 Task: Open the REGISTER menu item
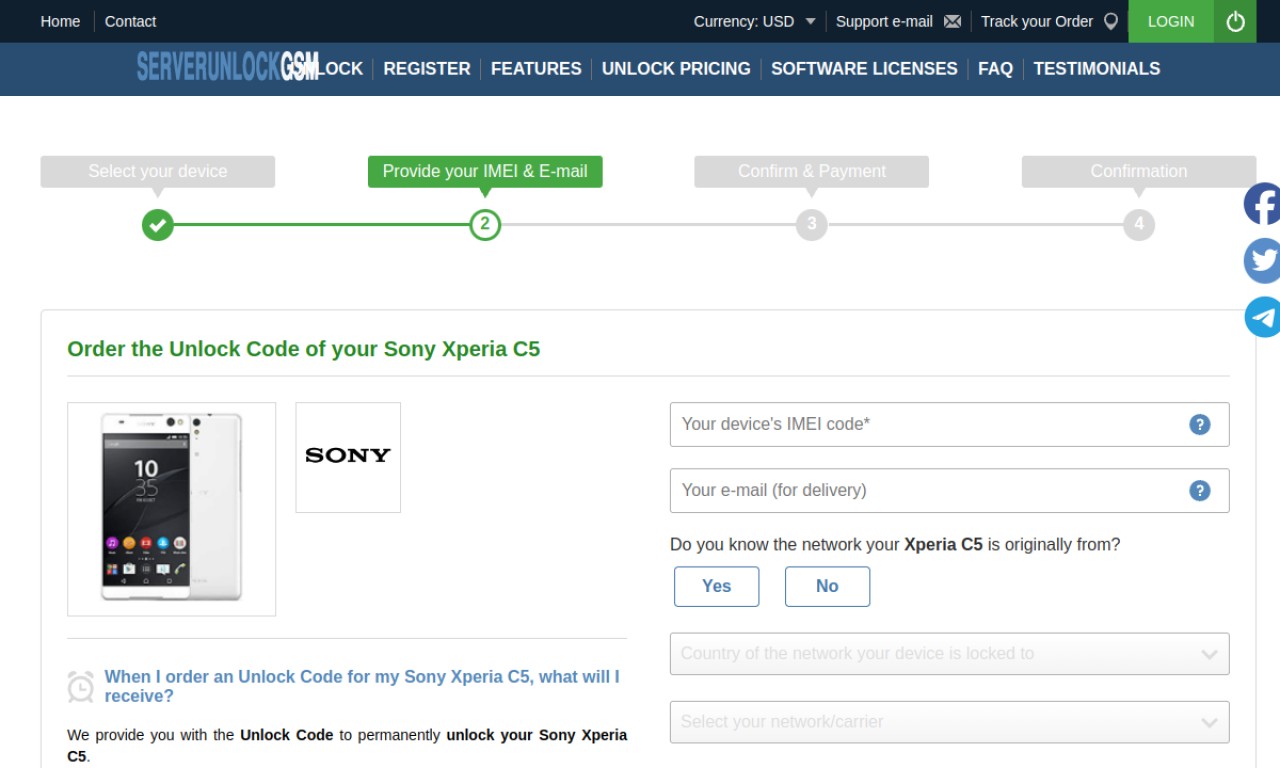point(427,68)
